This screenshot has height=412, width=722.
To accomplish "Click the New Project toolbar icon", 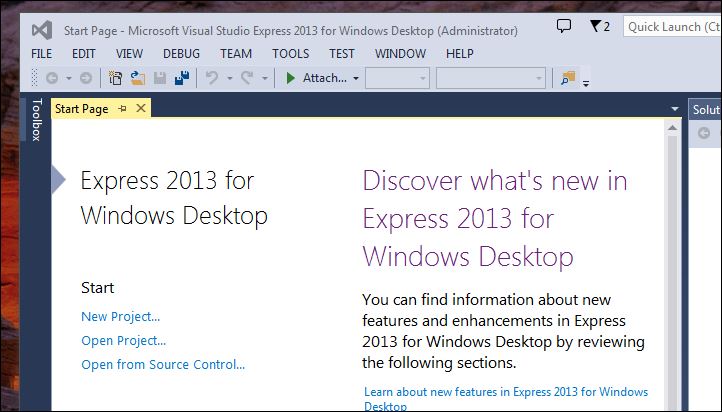I will (x=115, y=78).
